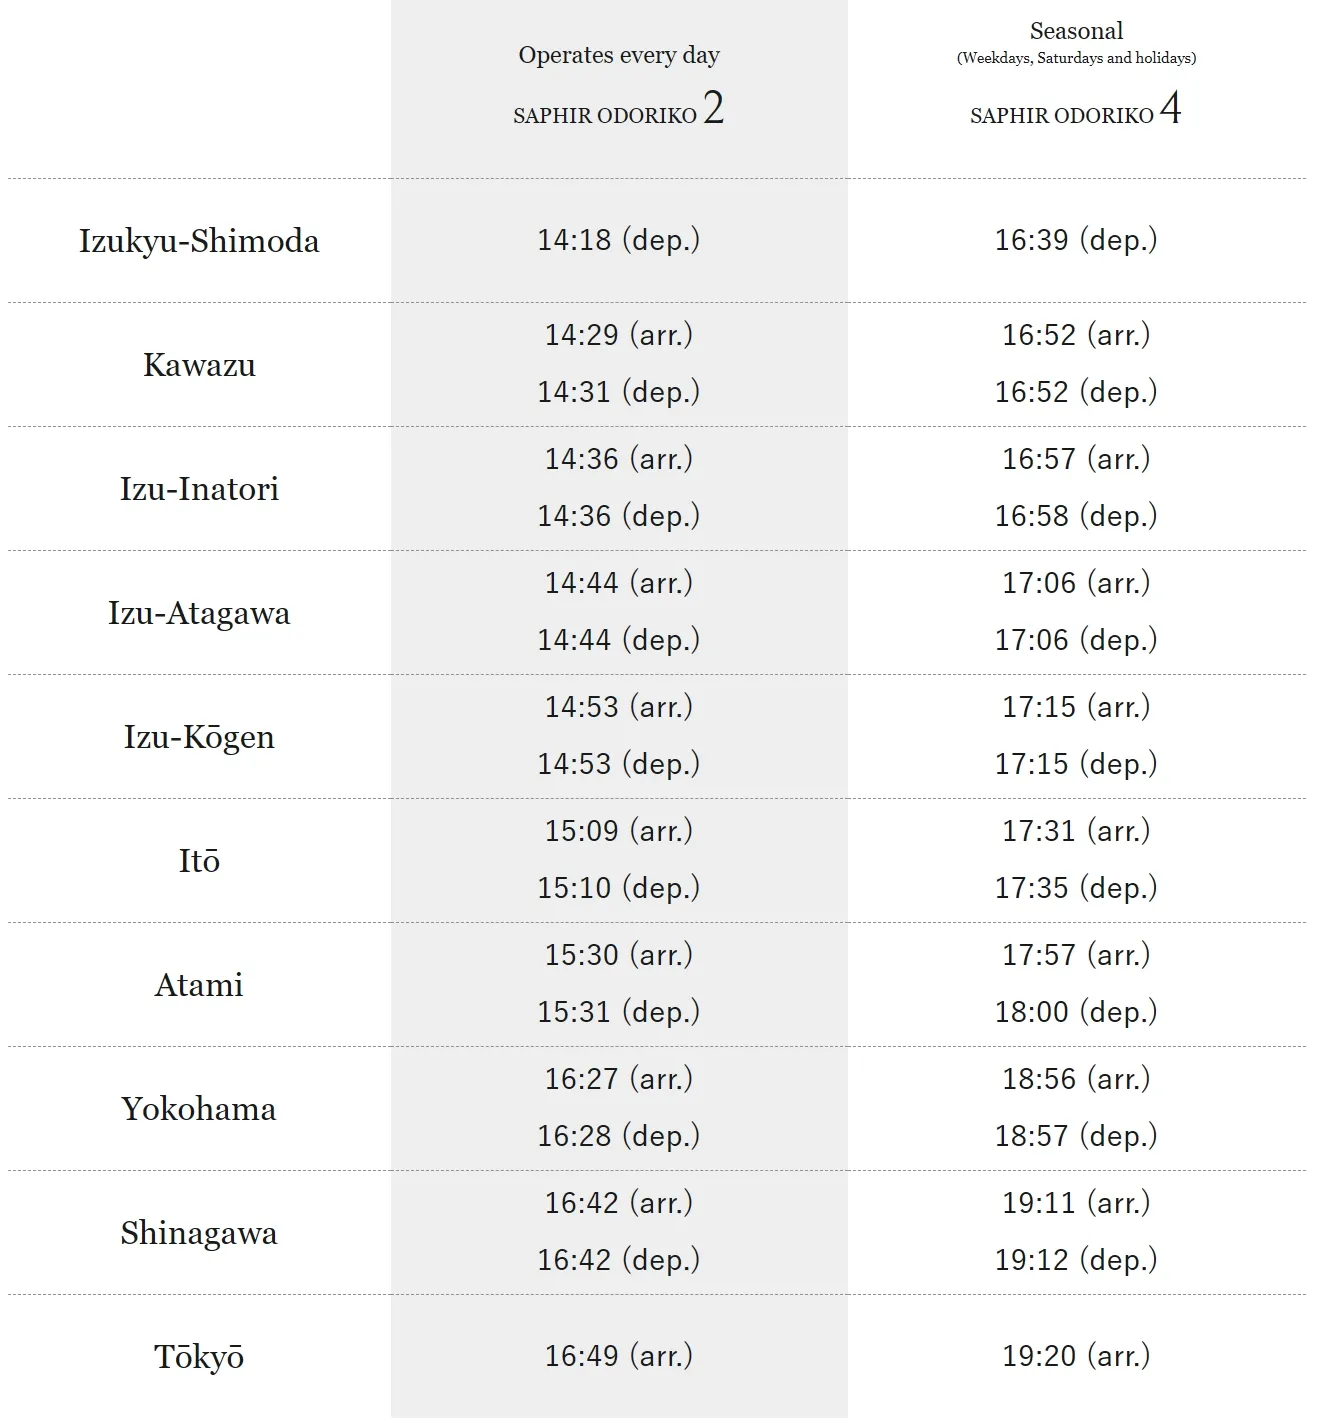Click the Saphir Odoriko 2 column header
1317x1423 pixels.
click(x=618, y=110)
